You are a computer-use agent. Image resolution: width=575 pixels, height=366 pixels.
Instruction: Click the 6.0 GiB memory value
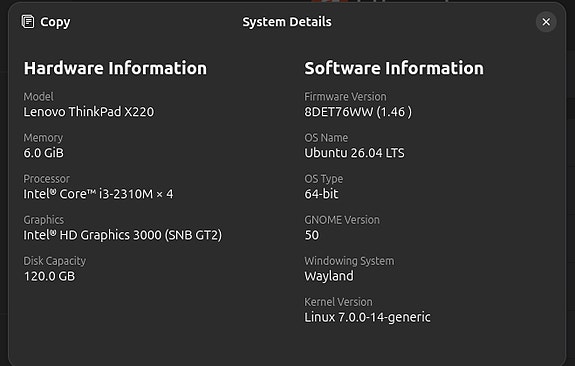(x=44, y=153)
